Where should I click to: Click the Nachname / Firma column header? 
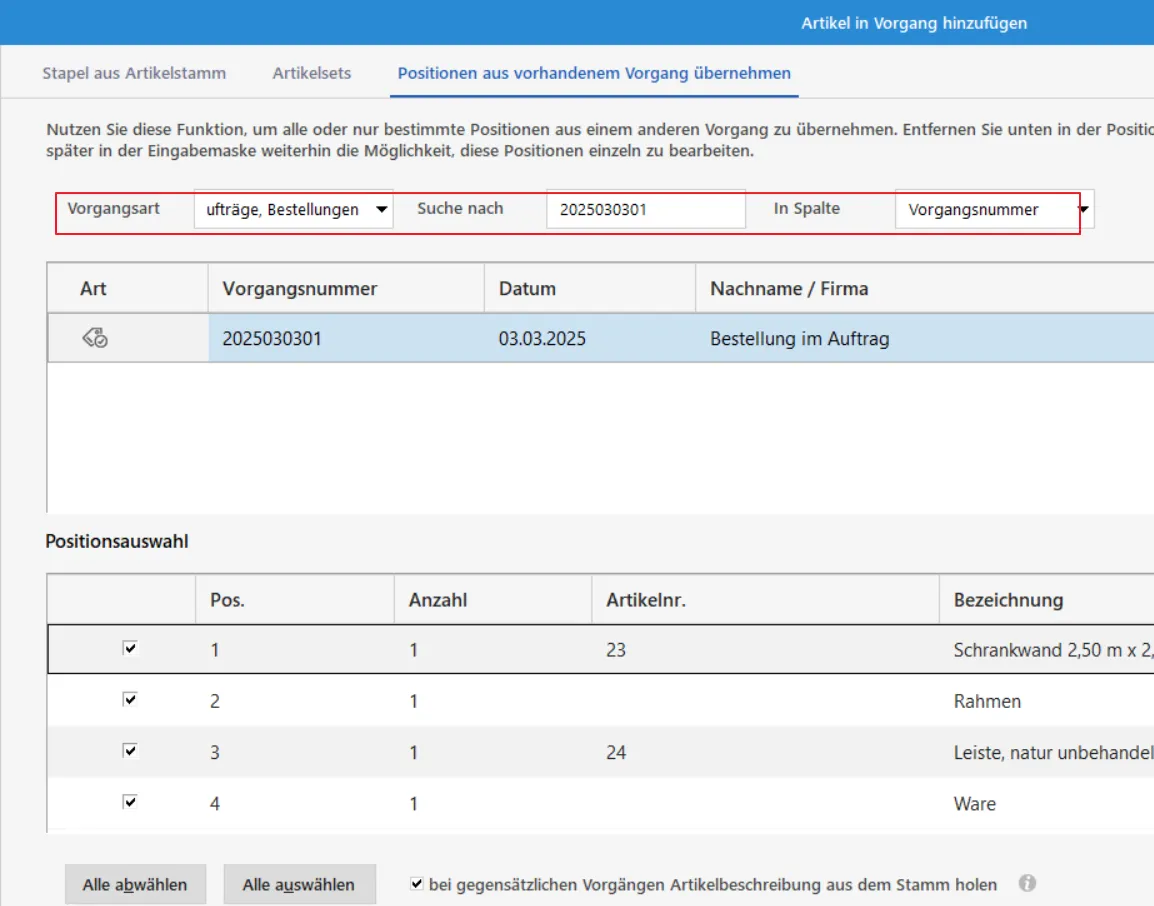[x=789, y=289]
